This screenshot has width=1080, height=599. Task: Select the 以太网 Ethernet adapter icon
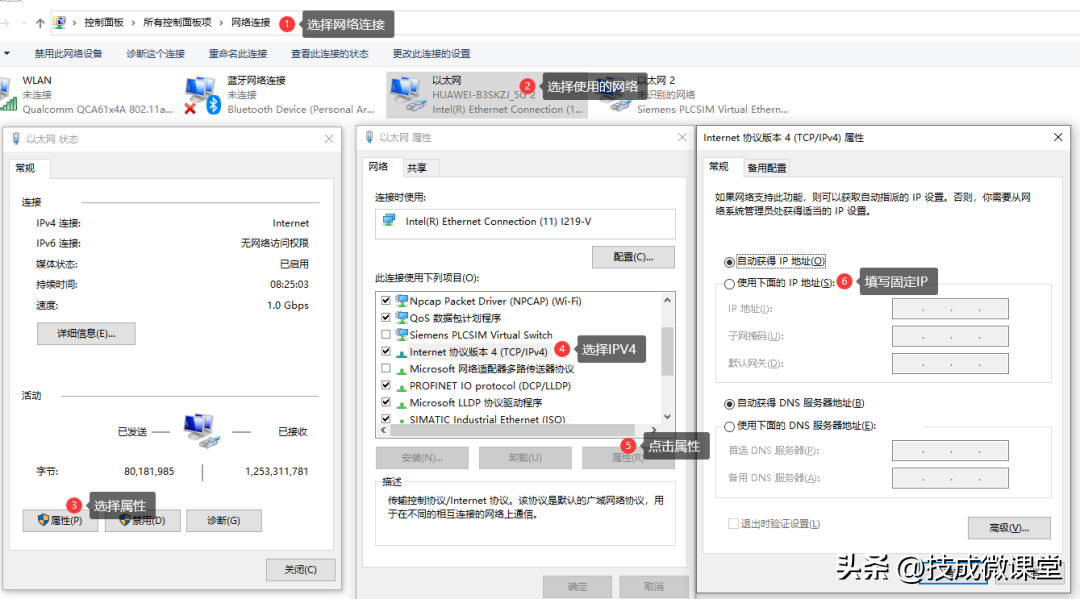[x=404, y=92]
